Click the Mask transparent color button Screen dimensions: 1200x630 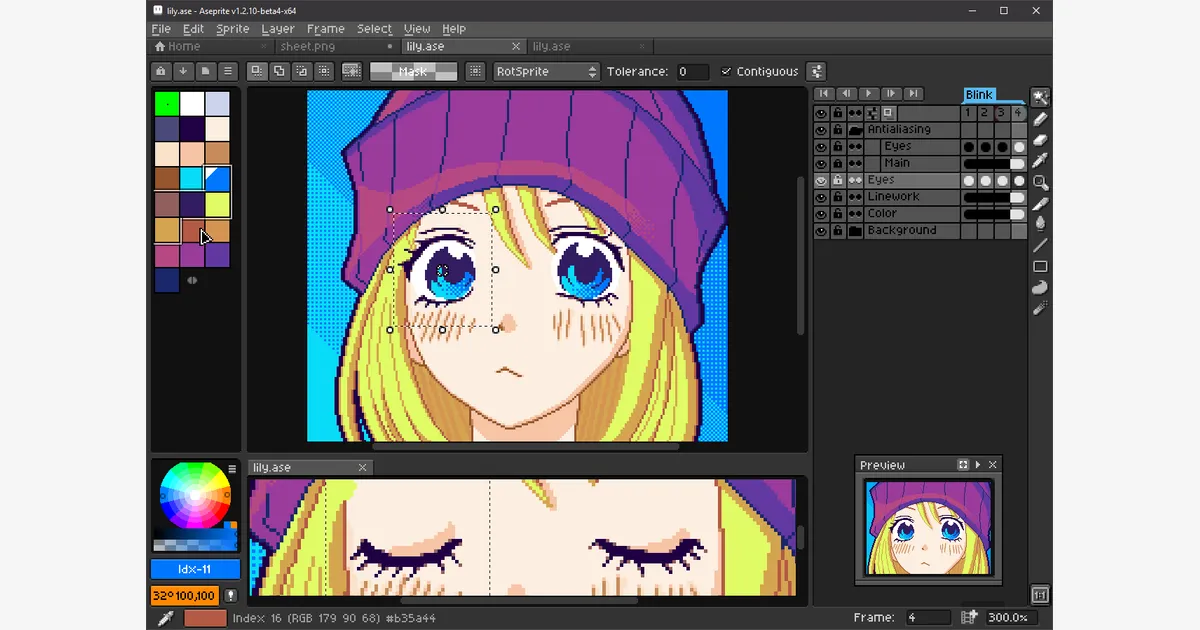pos(413,72)
